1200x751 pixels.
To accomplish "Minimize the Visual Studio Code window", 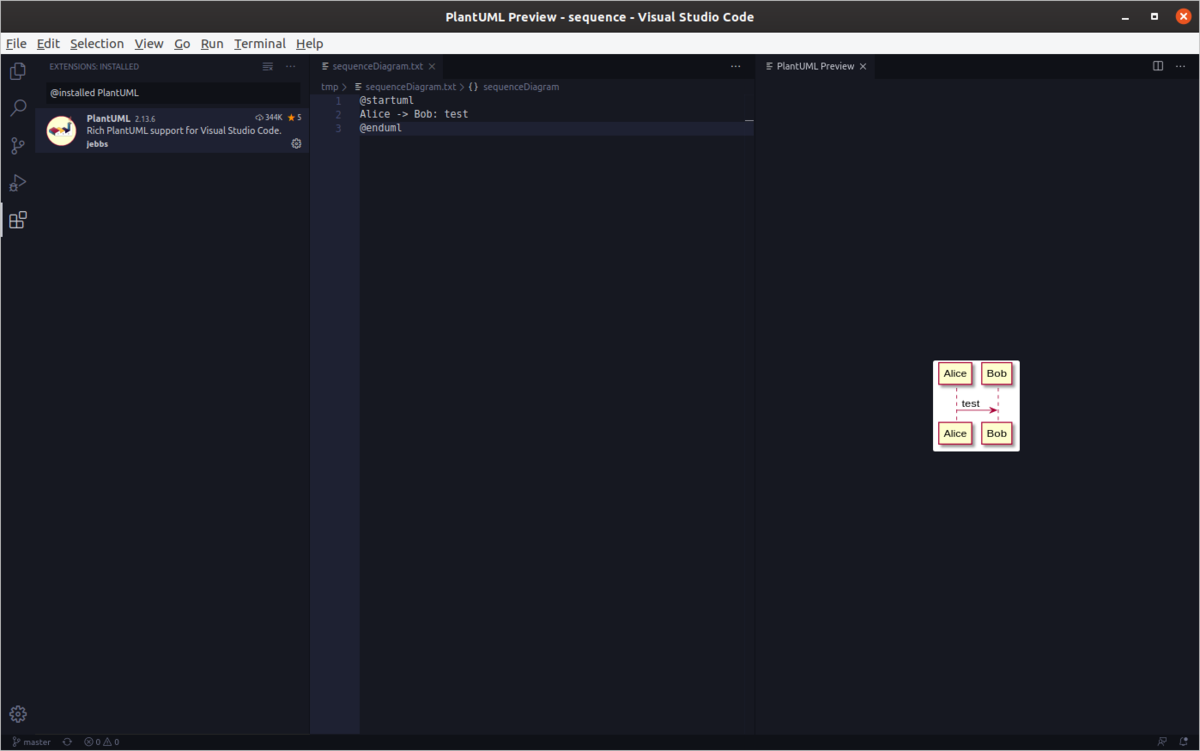I will point(1127,17).
